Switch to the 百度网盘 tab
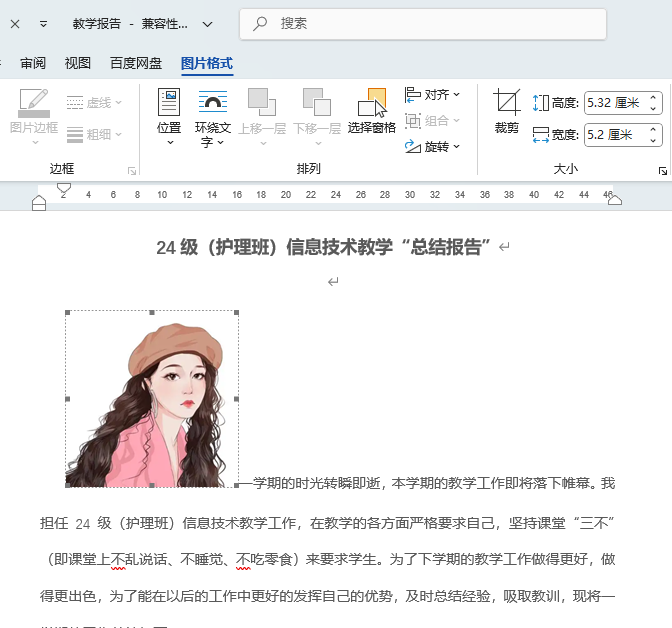 [136, 63]
